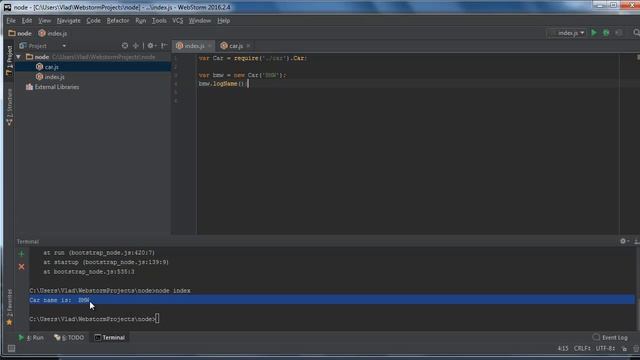Click file encoding UTF-8 in status bar
640x360 pixels.
coord(606,349)
